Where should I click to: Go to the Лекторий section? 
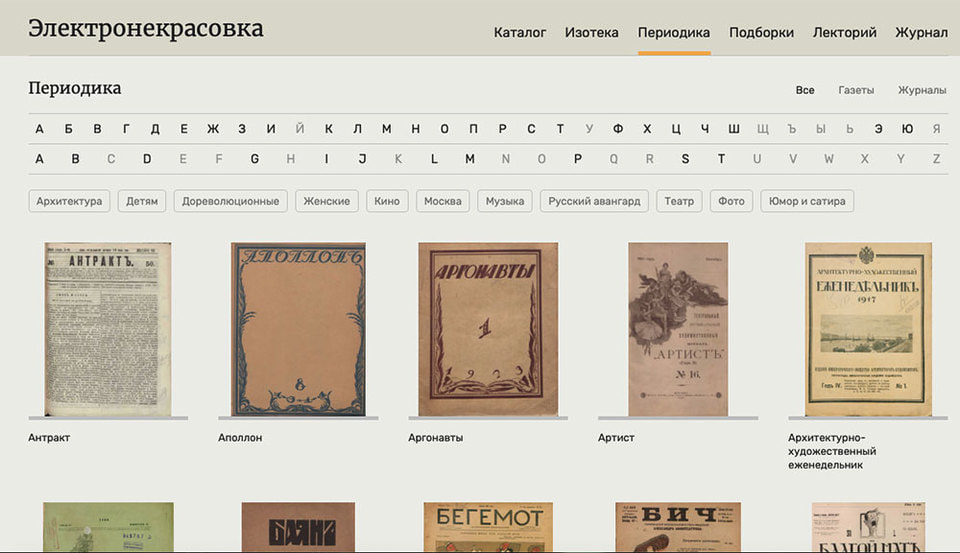tap(844, 32)
